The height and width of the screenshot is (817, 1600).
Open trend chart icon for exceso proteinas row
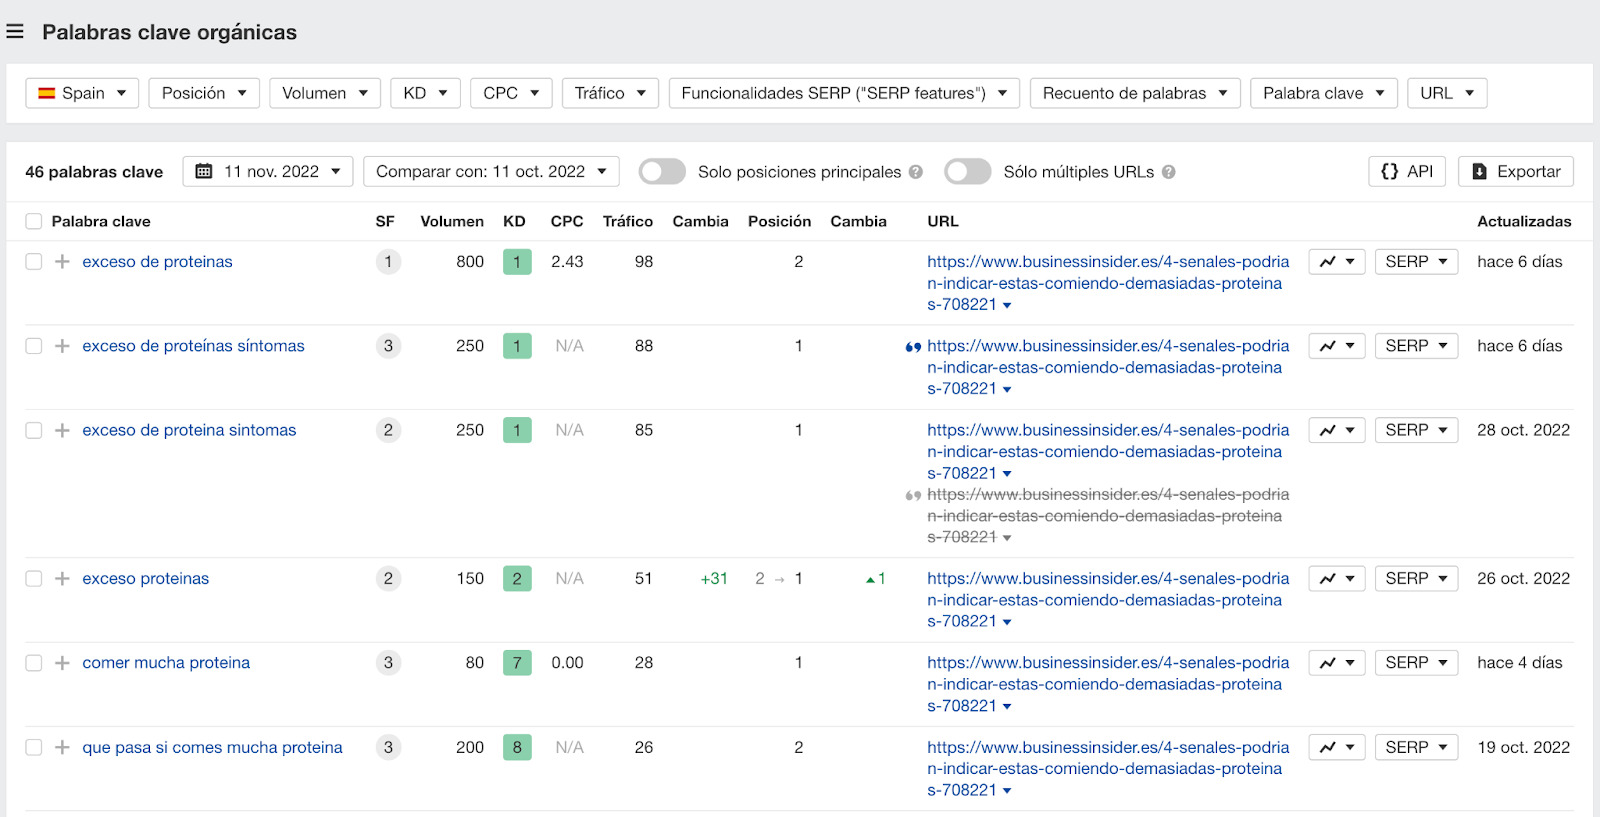(x=1336, y=579)
